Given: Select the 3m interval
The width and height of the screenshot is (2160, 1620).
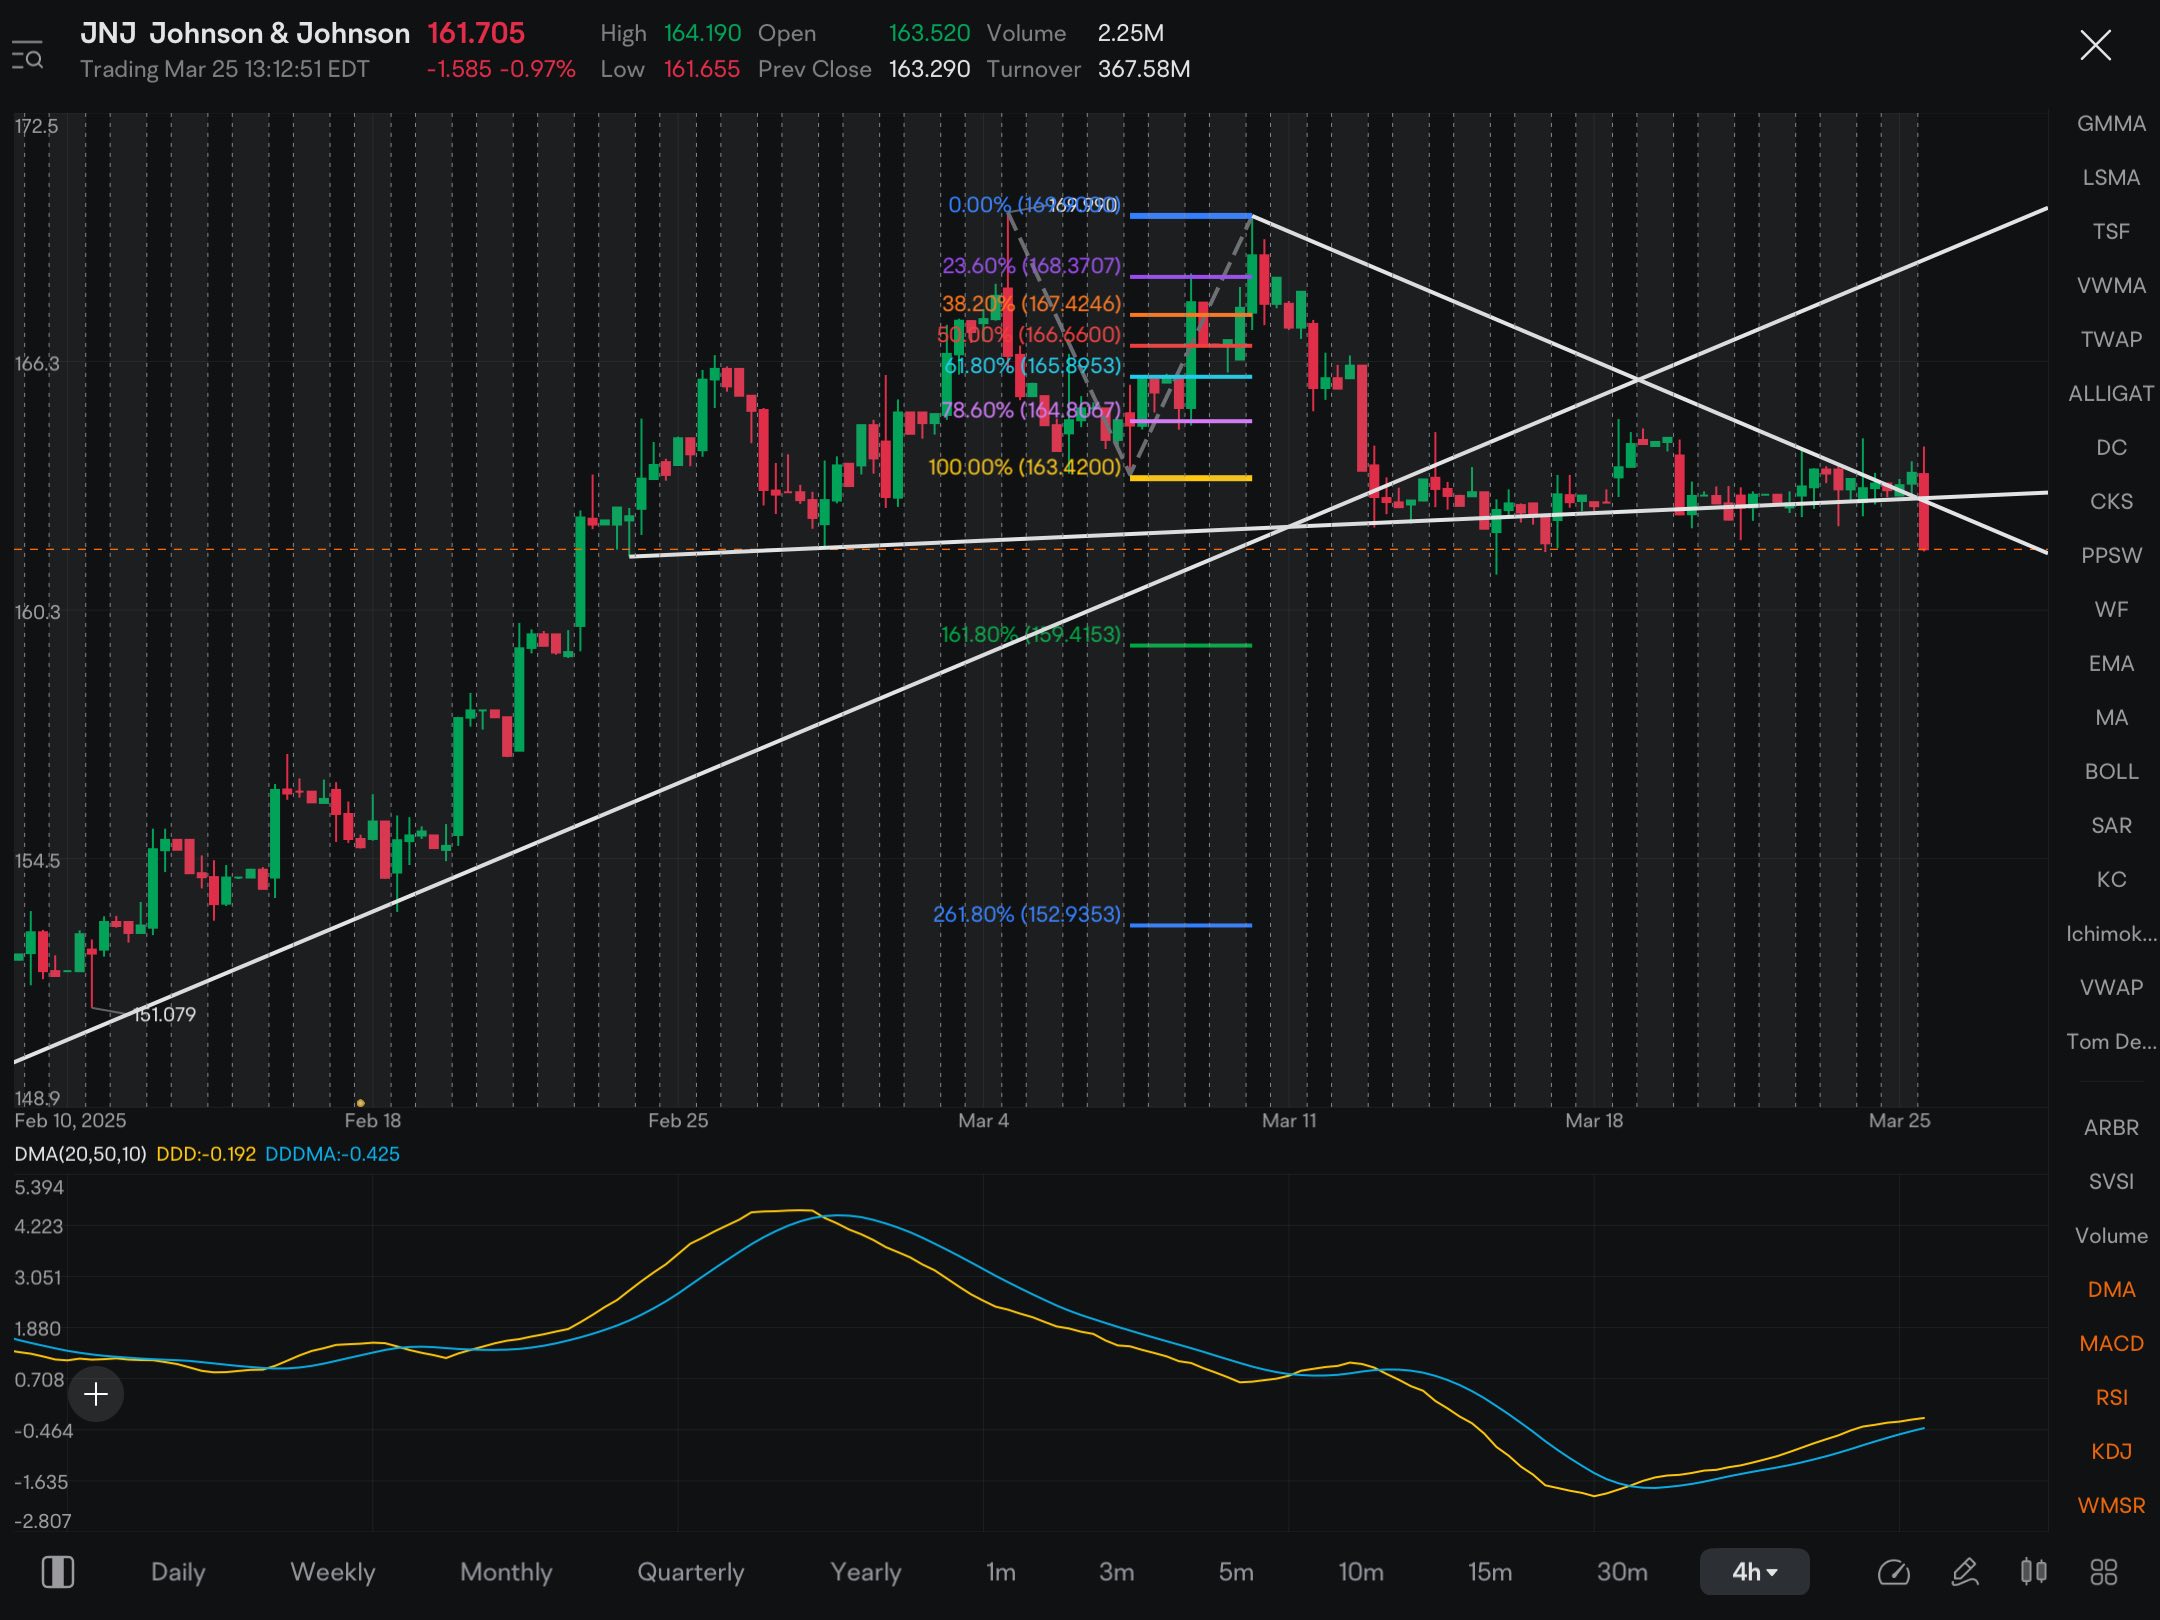Looking at the screenshot, I should coord(1117,1572).
